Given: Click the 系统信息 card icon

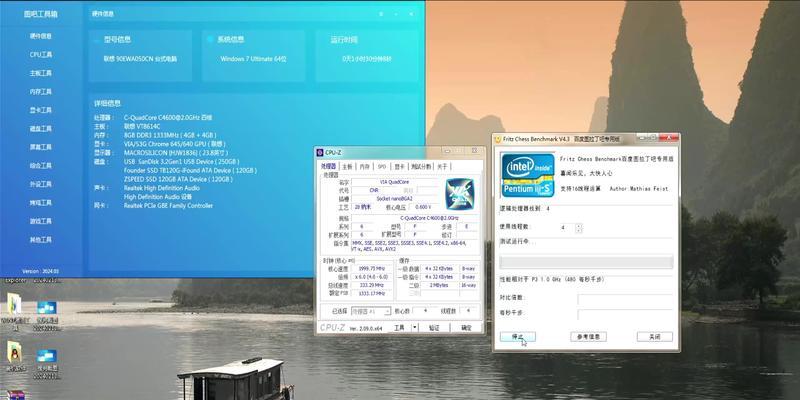Looking at the screenshot, I should 210,39.
